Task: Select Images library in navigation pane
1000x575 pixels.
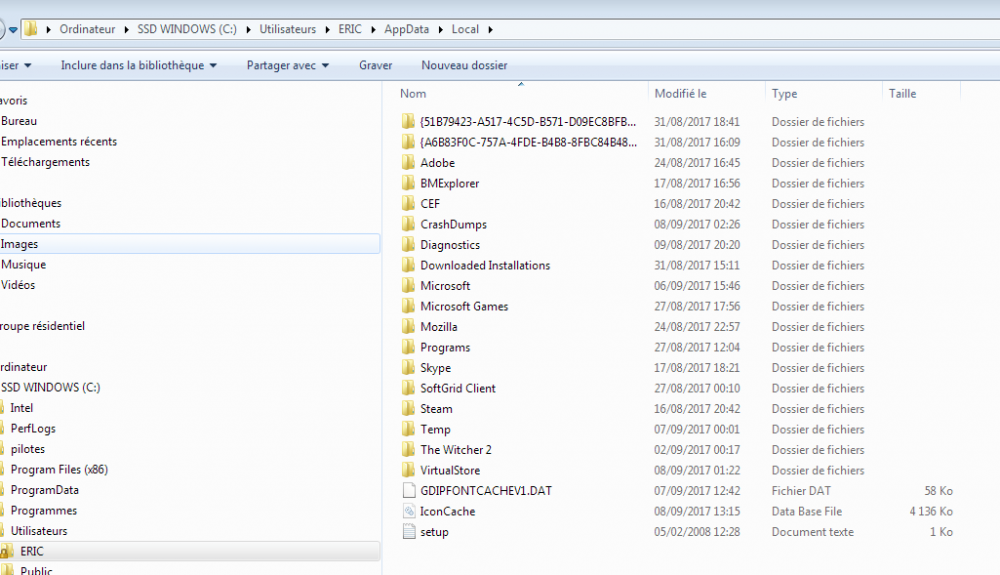Action: click(19, 244)
